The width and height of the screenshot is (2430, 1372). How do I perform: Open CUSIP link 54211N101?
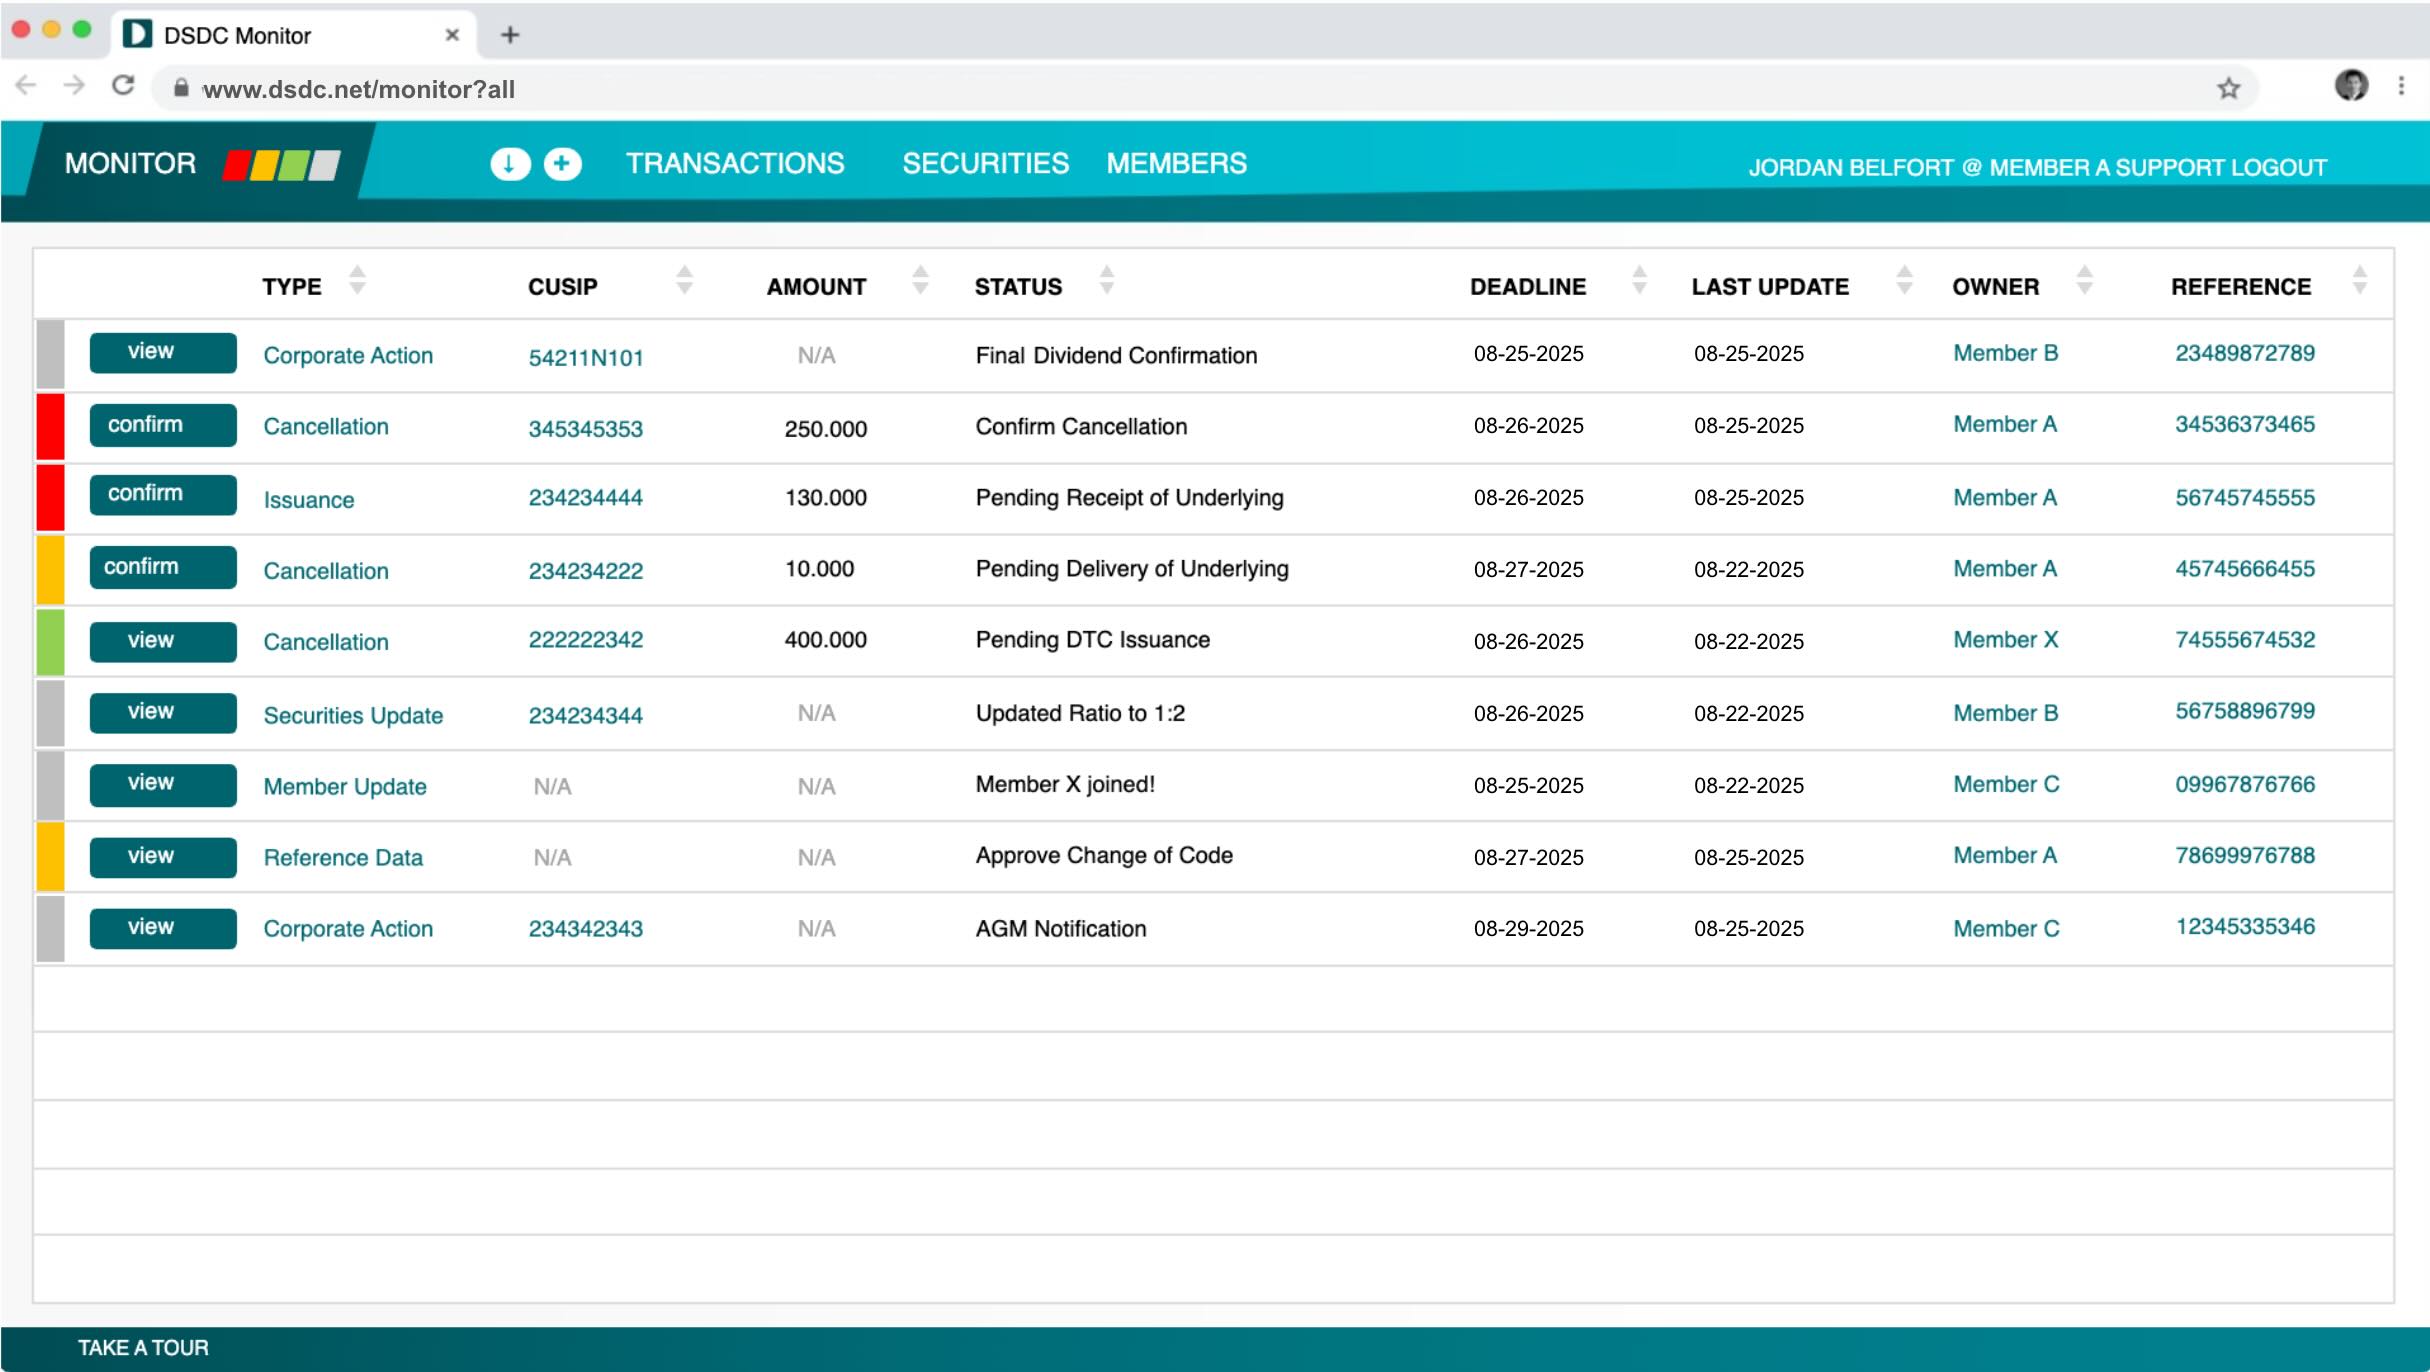pos(586,358)
